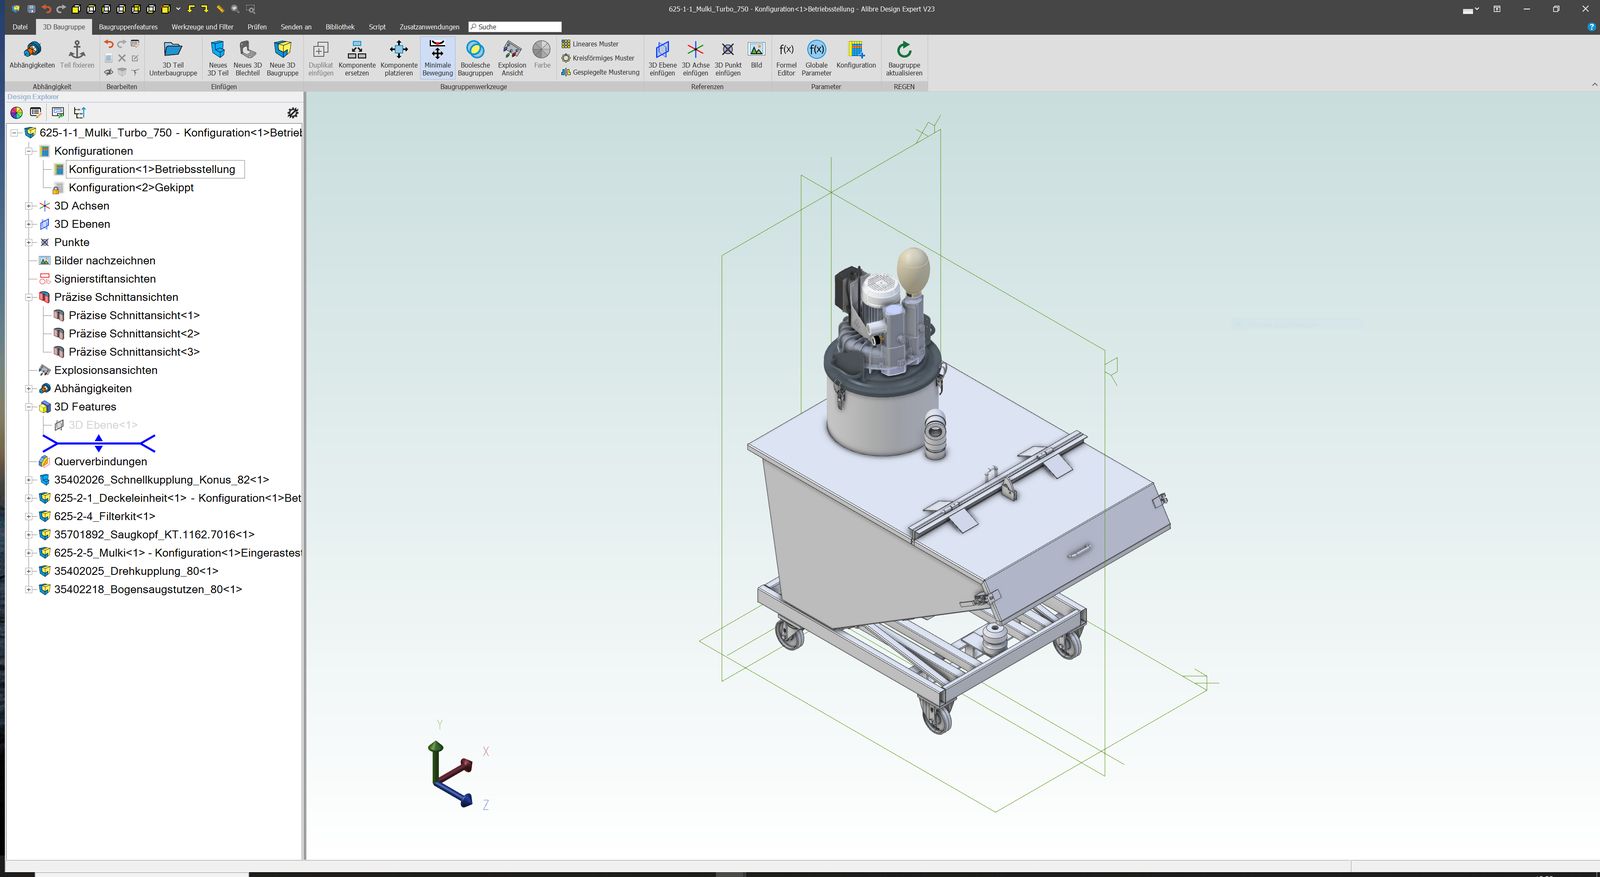The image size is (1600, 877).
Task: Insert a 3D Achse reference axis
Action: click(x=695, y=57)
